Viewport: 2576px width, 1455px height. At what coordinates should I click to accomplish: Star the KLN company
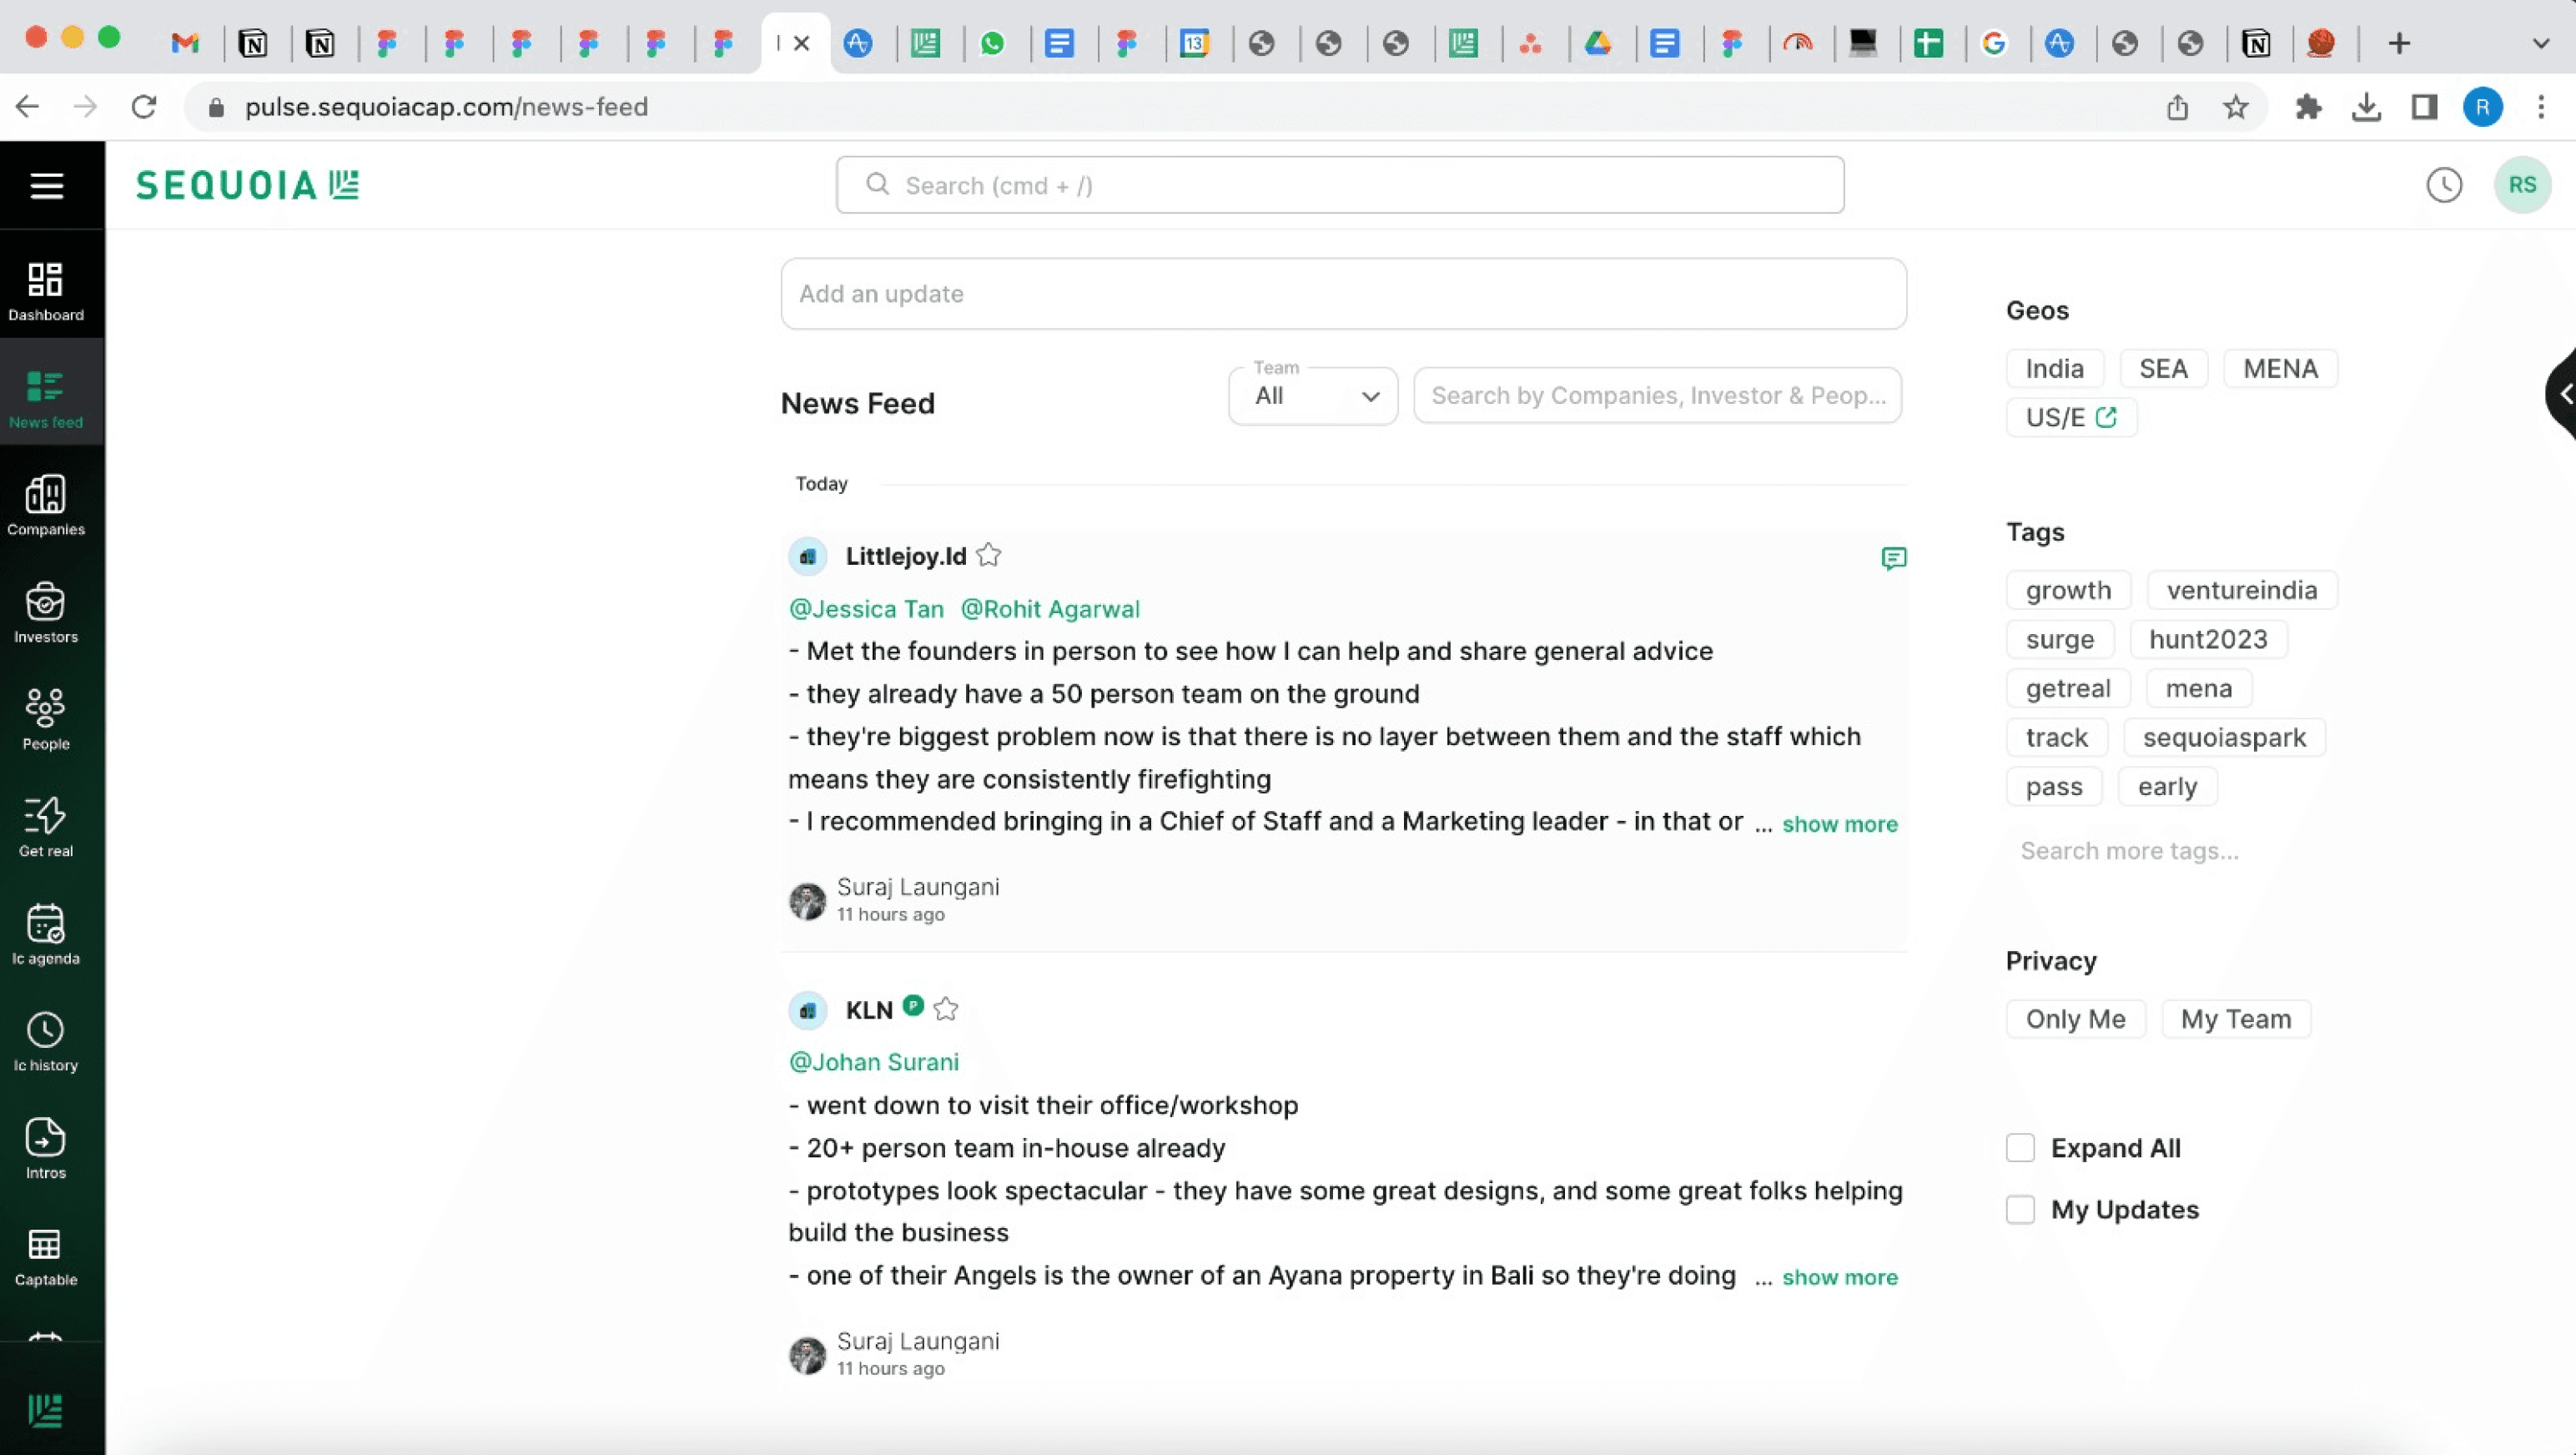[946, 1009]
